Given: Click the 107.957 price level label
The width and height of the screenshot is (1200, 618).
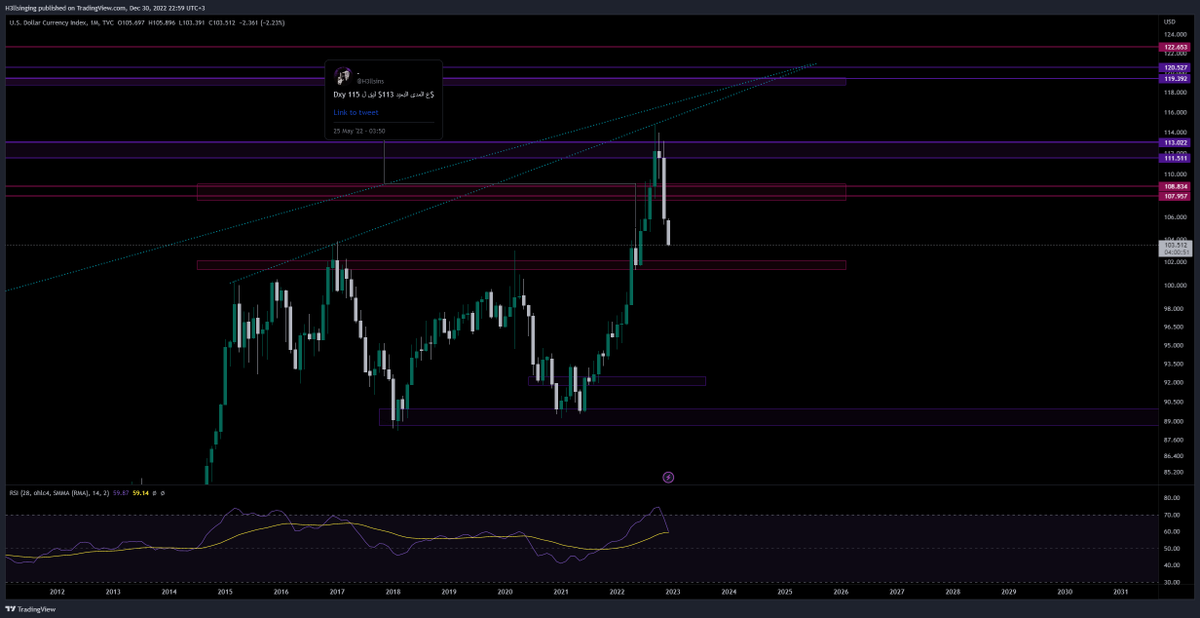Looking at the screenshot, I should coord(1175,196).
